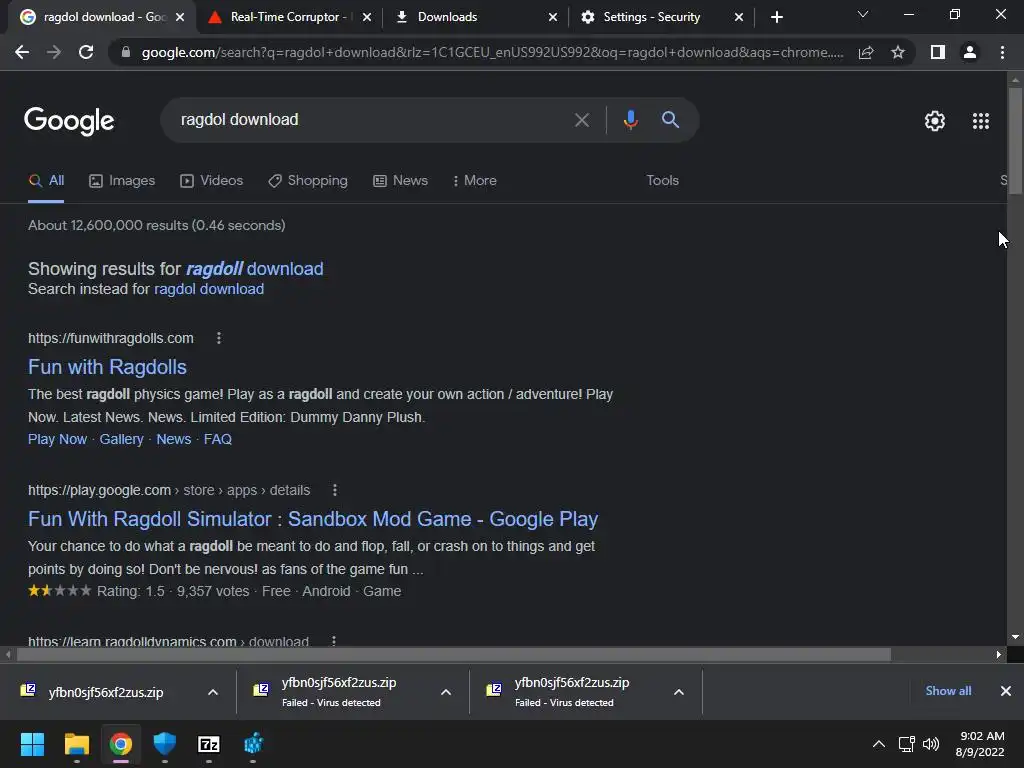The width and height of the screenshot is (1024, 768).
Task: Open the FAQ sitelink
Action: pos(217,440)
